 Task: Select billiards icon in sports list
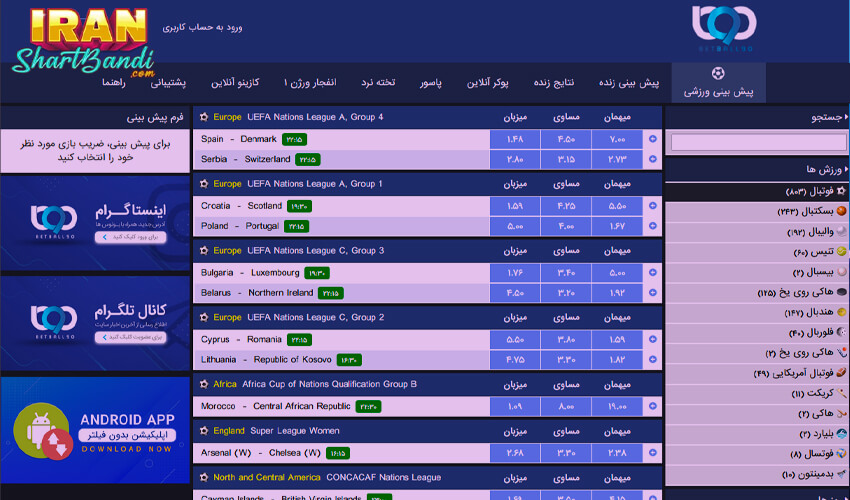pyautogui.click(x=841, y=433)
